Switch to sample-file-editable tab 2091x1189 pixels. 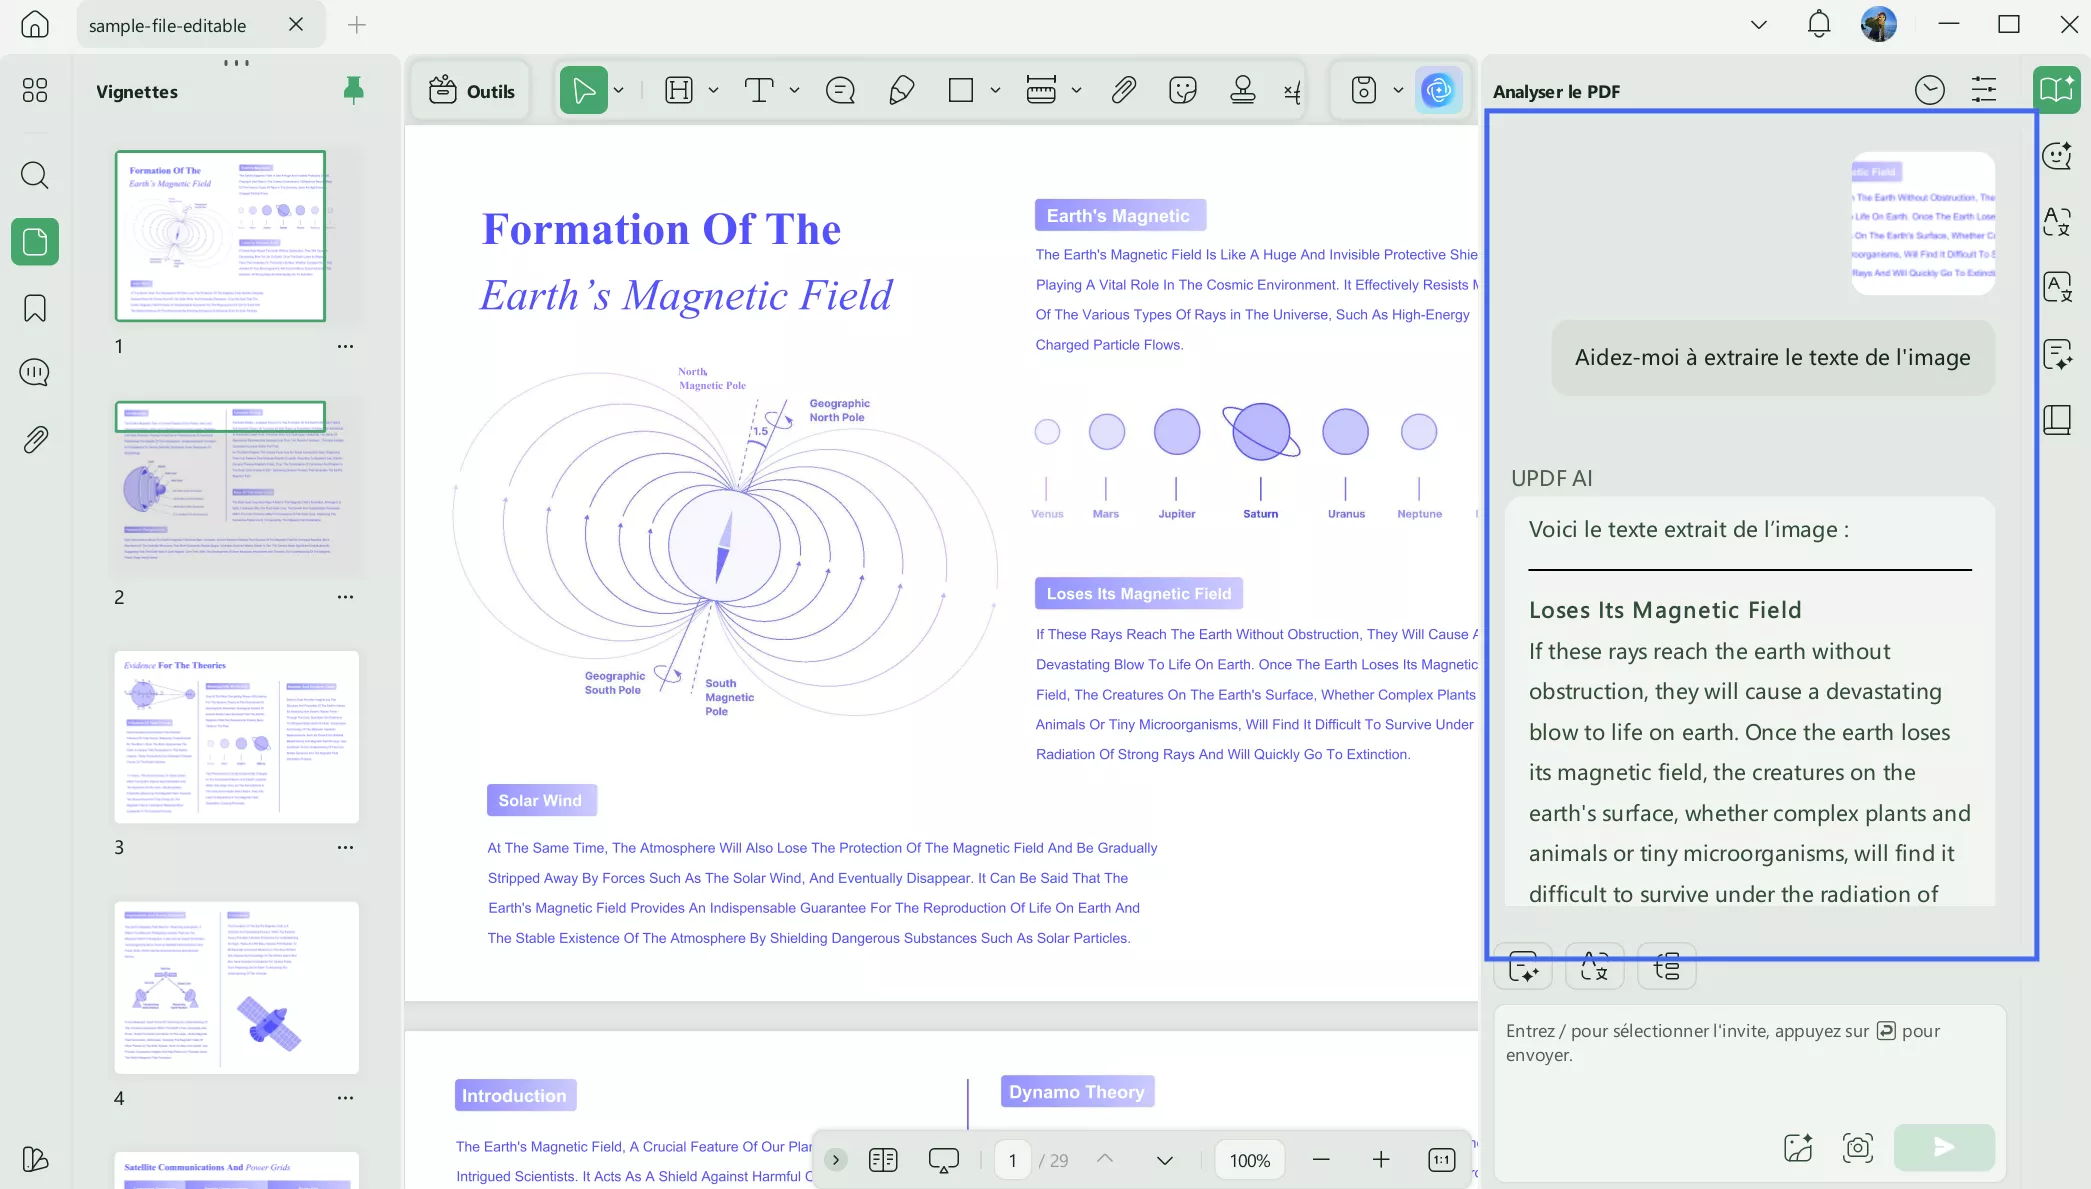[x=167, y=25]
